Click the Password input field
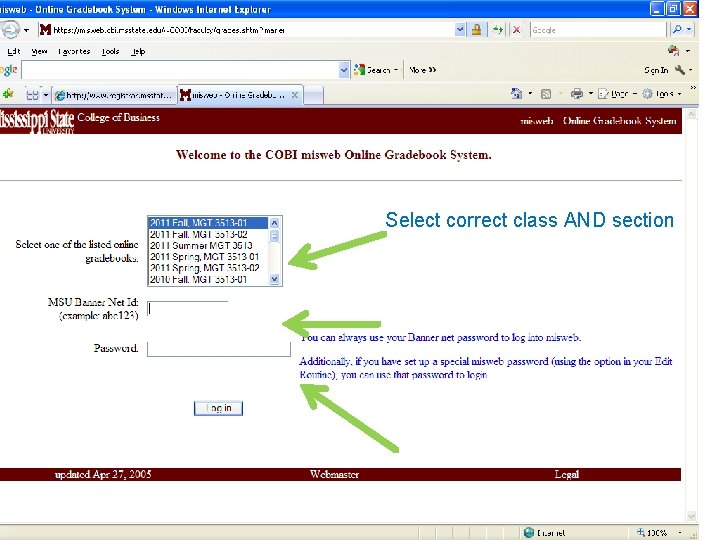Viewport: 720px width, 540px height. pyautogui.click(x=219, y=349)
